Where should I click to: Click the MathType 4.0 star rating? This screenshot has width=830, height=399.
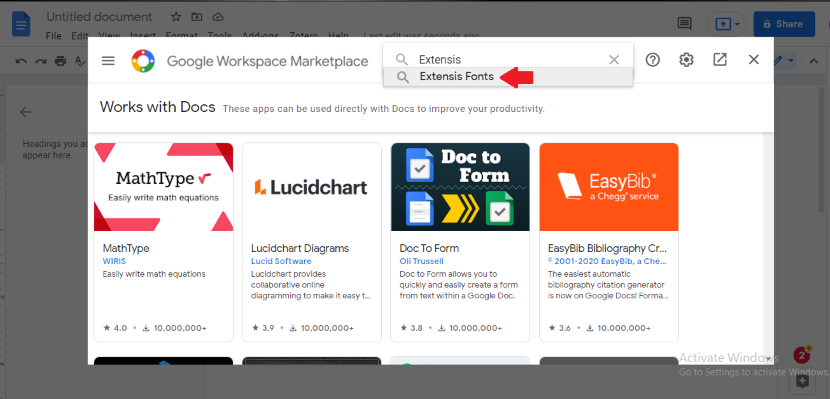(x=115, y=328)
